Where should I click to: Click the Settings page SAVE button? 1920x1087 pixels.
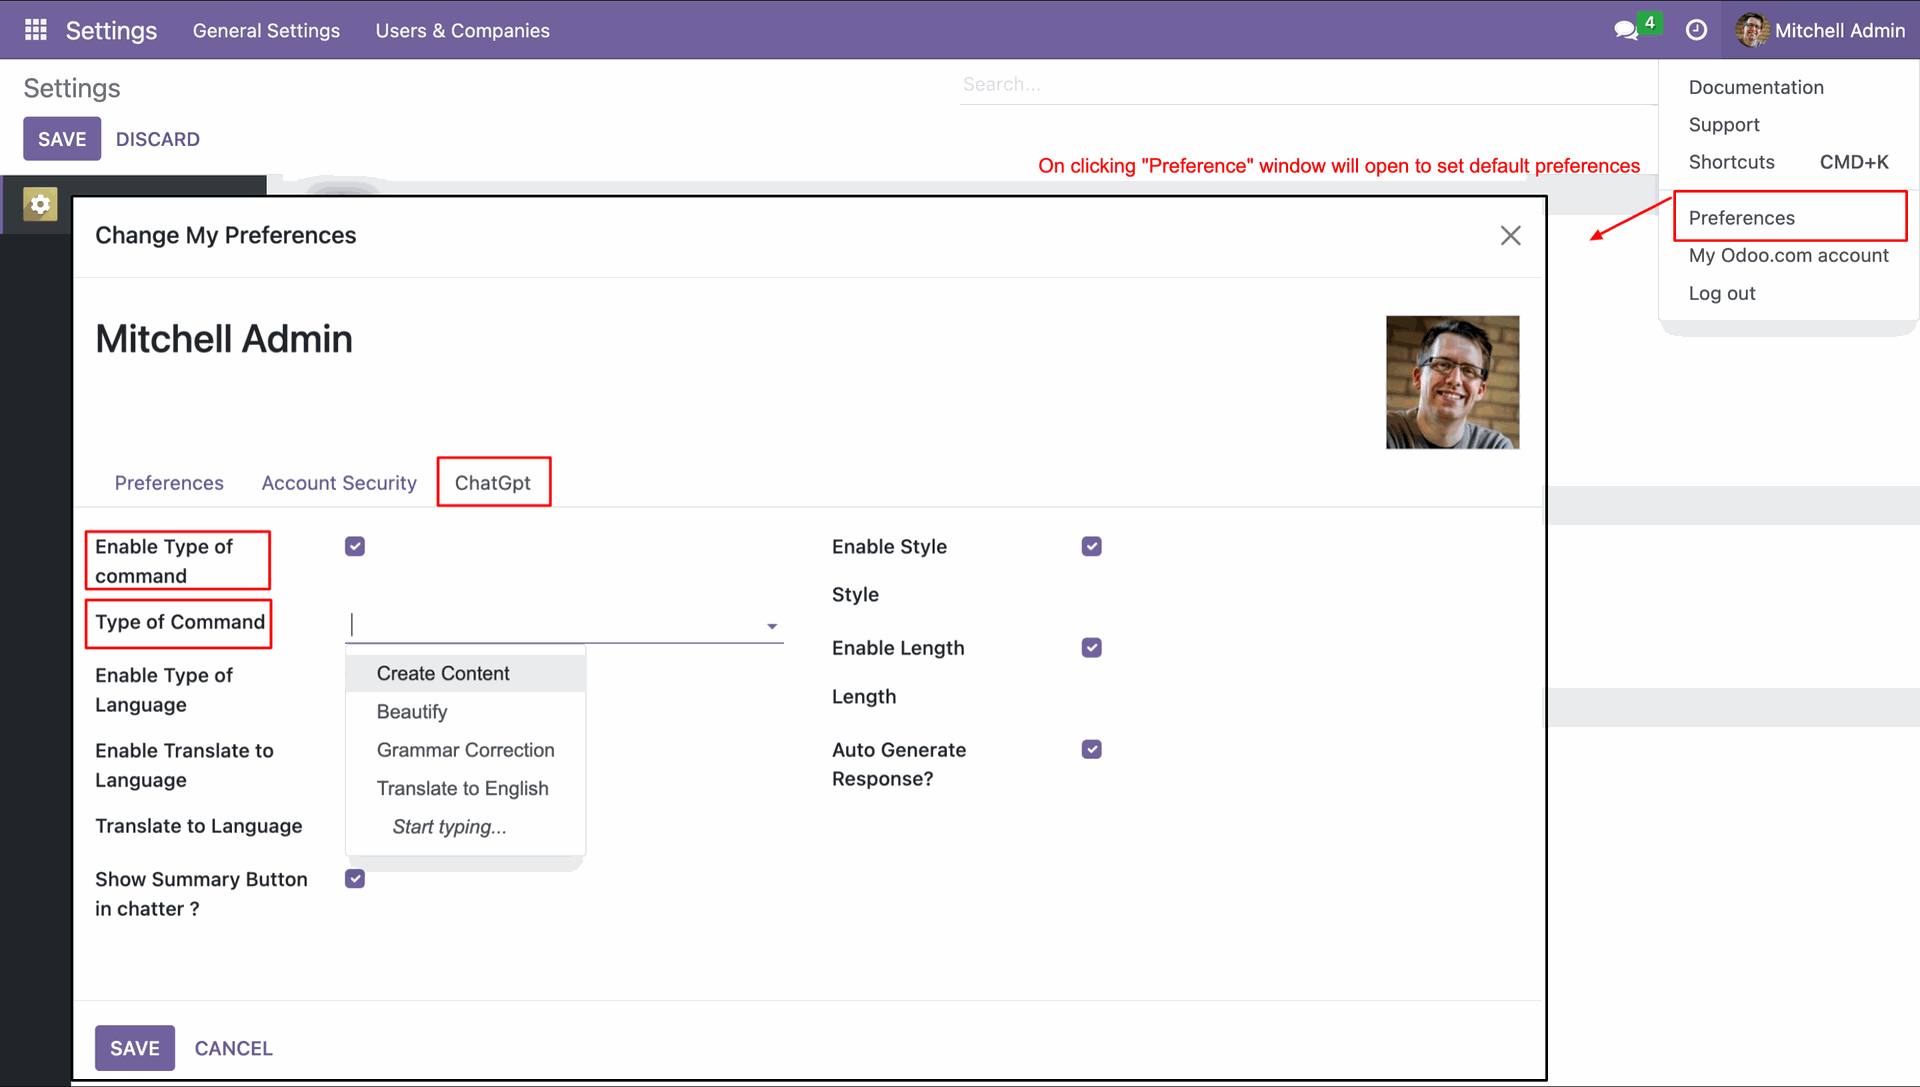coord(62,139)
